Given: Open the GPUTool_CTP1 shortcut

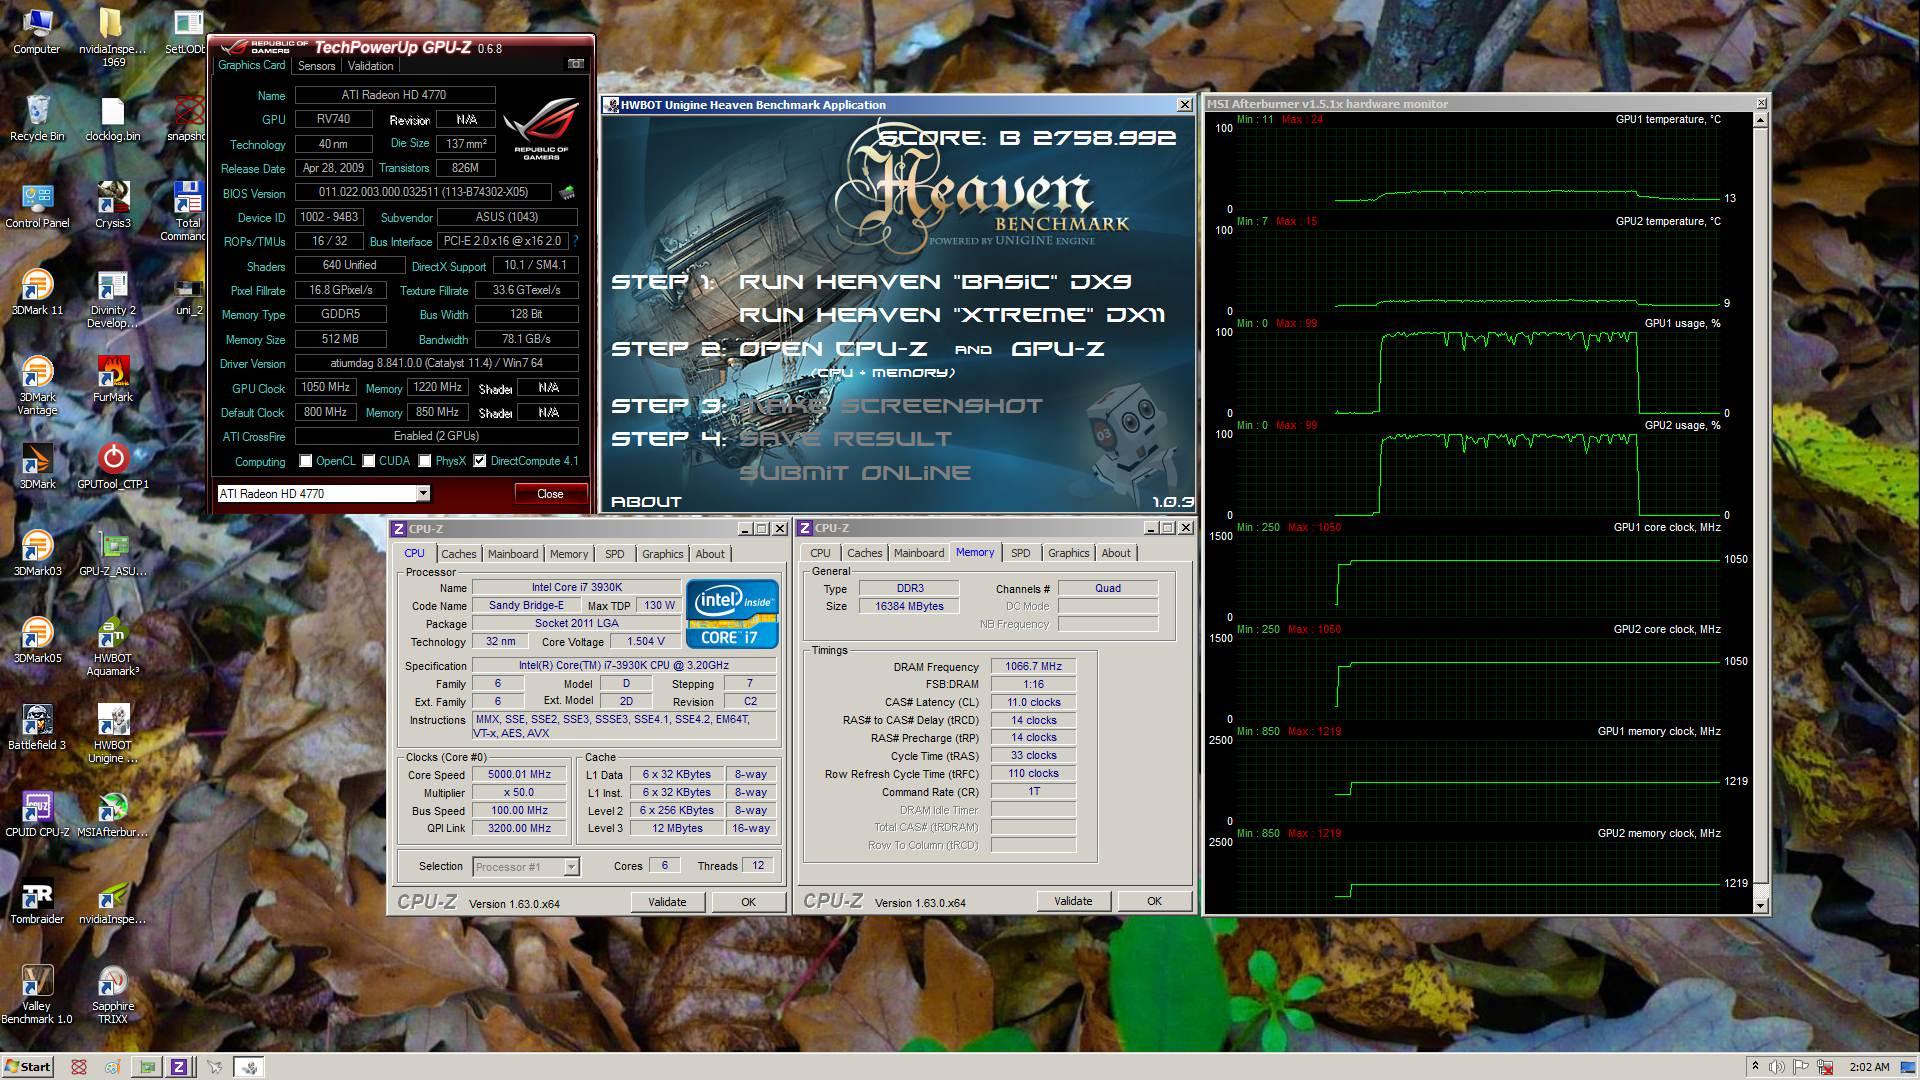Looking at the screenshot, I should (x=113, y=467).
